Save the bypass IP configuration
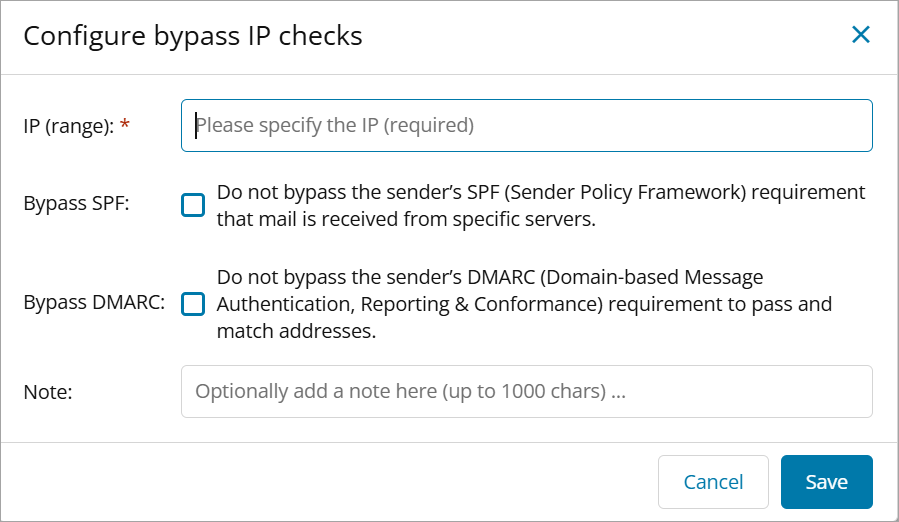899x522 pixels. click(826, 482)
